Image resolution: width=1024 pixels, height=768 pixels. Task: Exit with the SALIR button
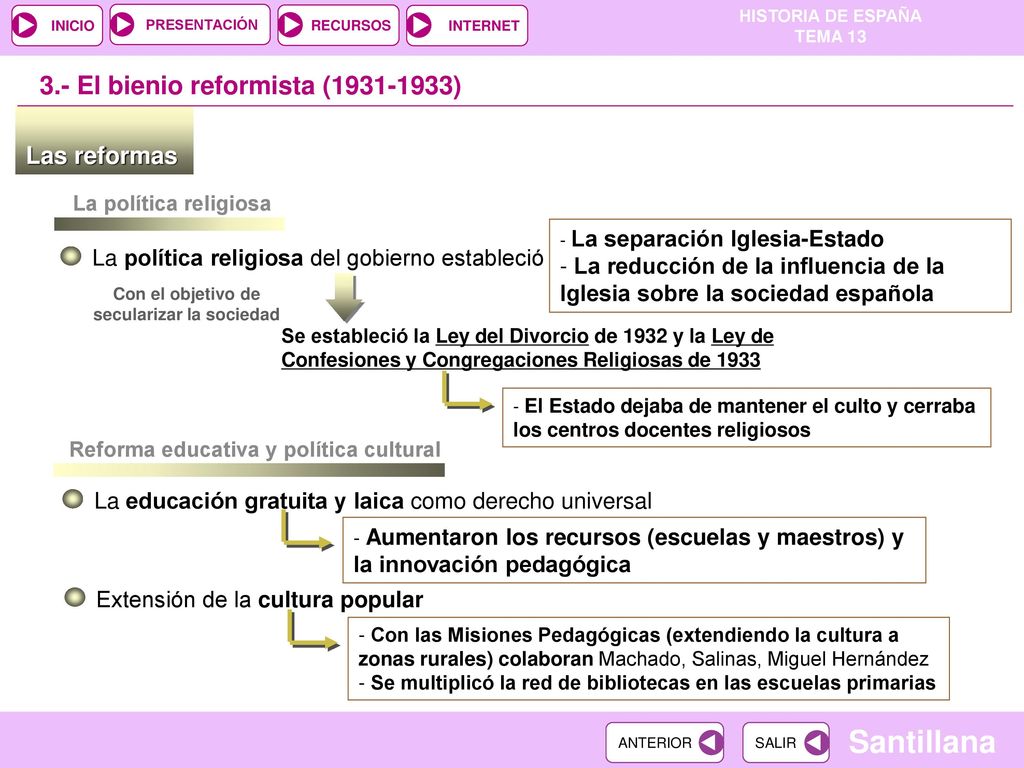[786, 743]
